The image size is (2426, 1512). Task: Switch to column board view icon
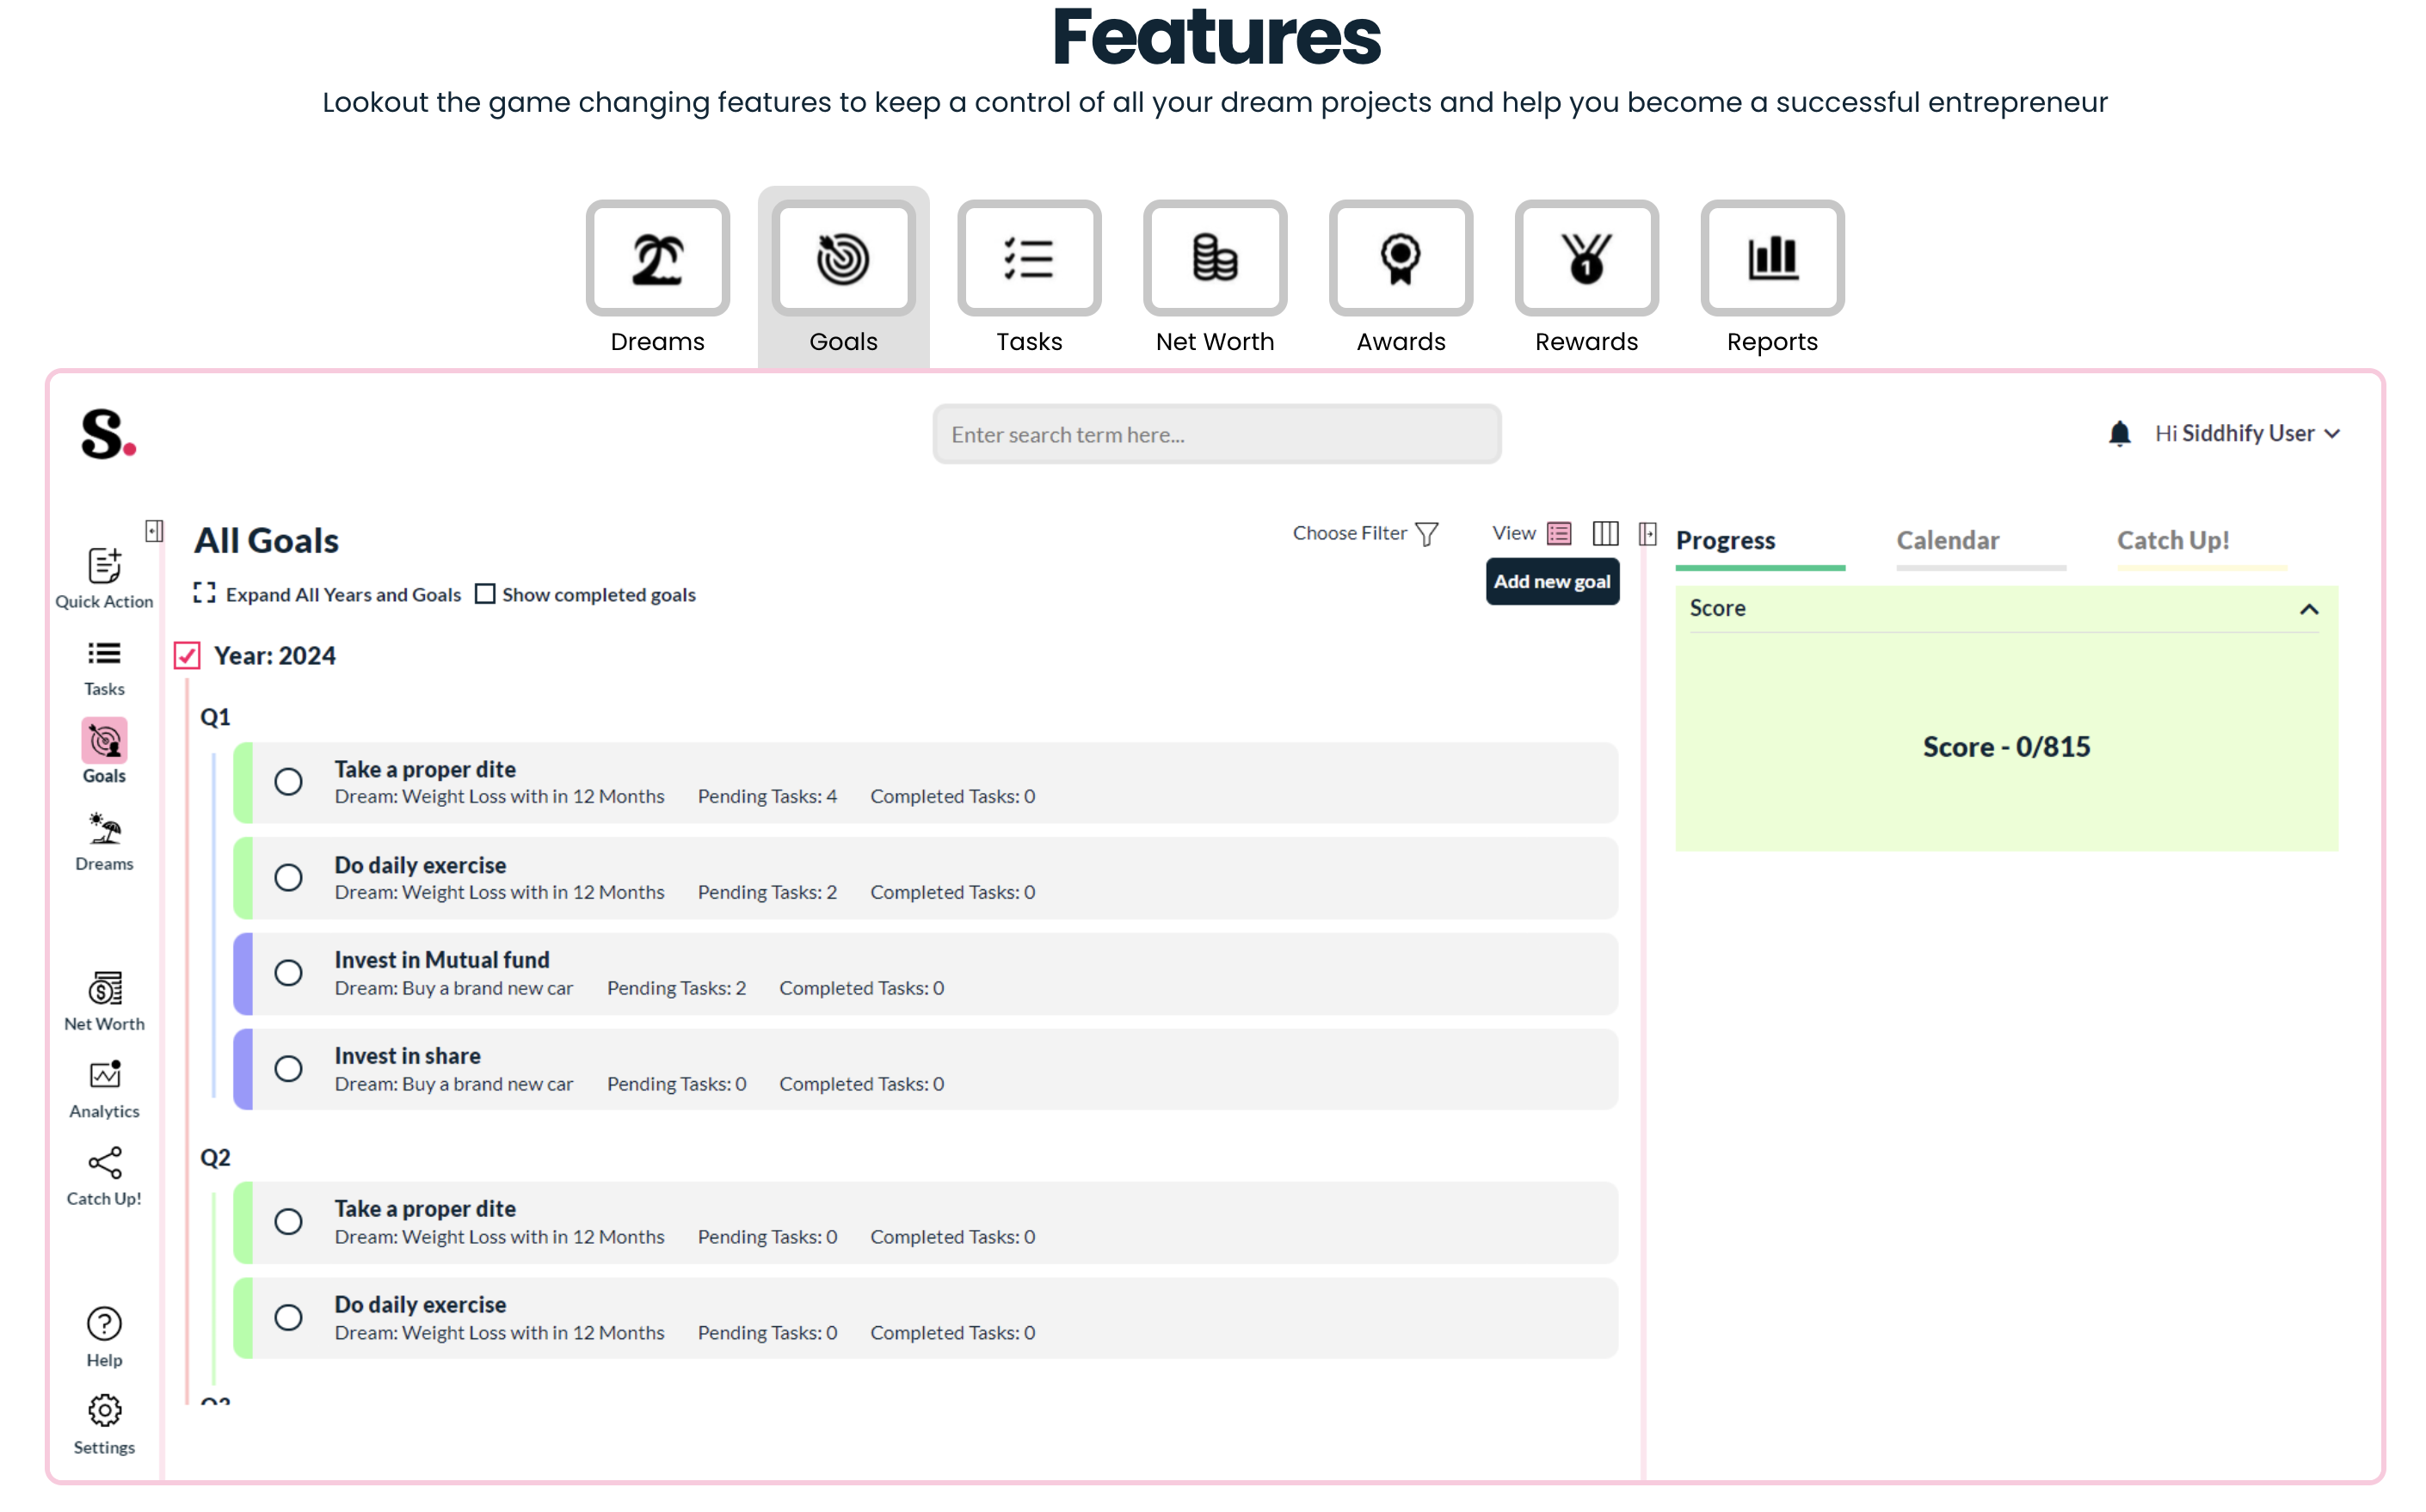click(x=1605, y=533)
